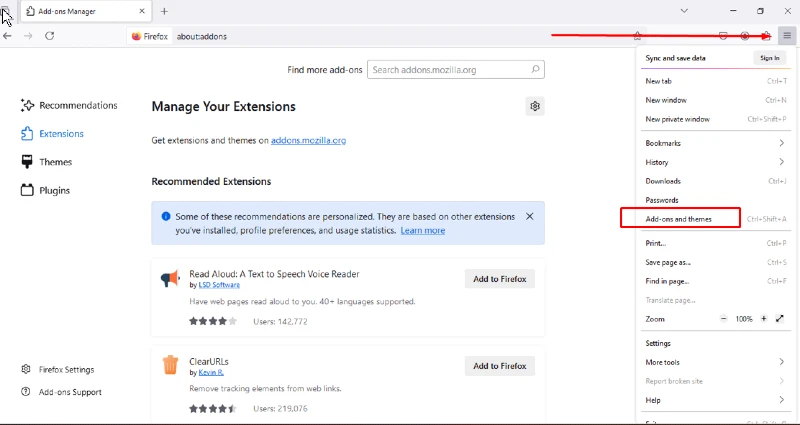Bookmark this page with the star icon
This screenshot has width=800, height=425.
637,36
